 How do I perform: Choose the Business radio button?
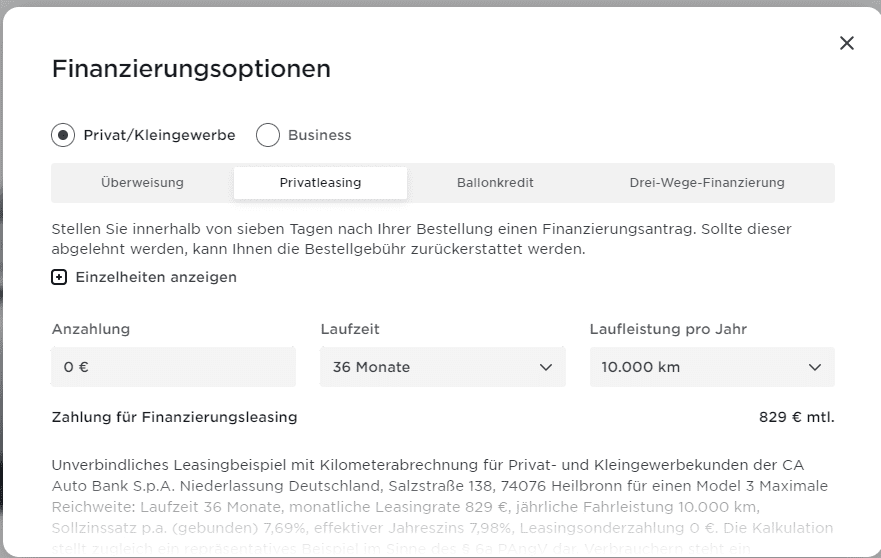(x=268, y=135)
